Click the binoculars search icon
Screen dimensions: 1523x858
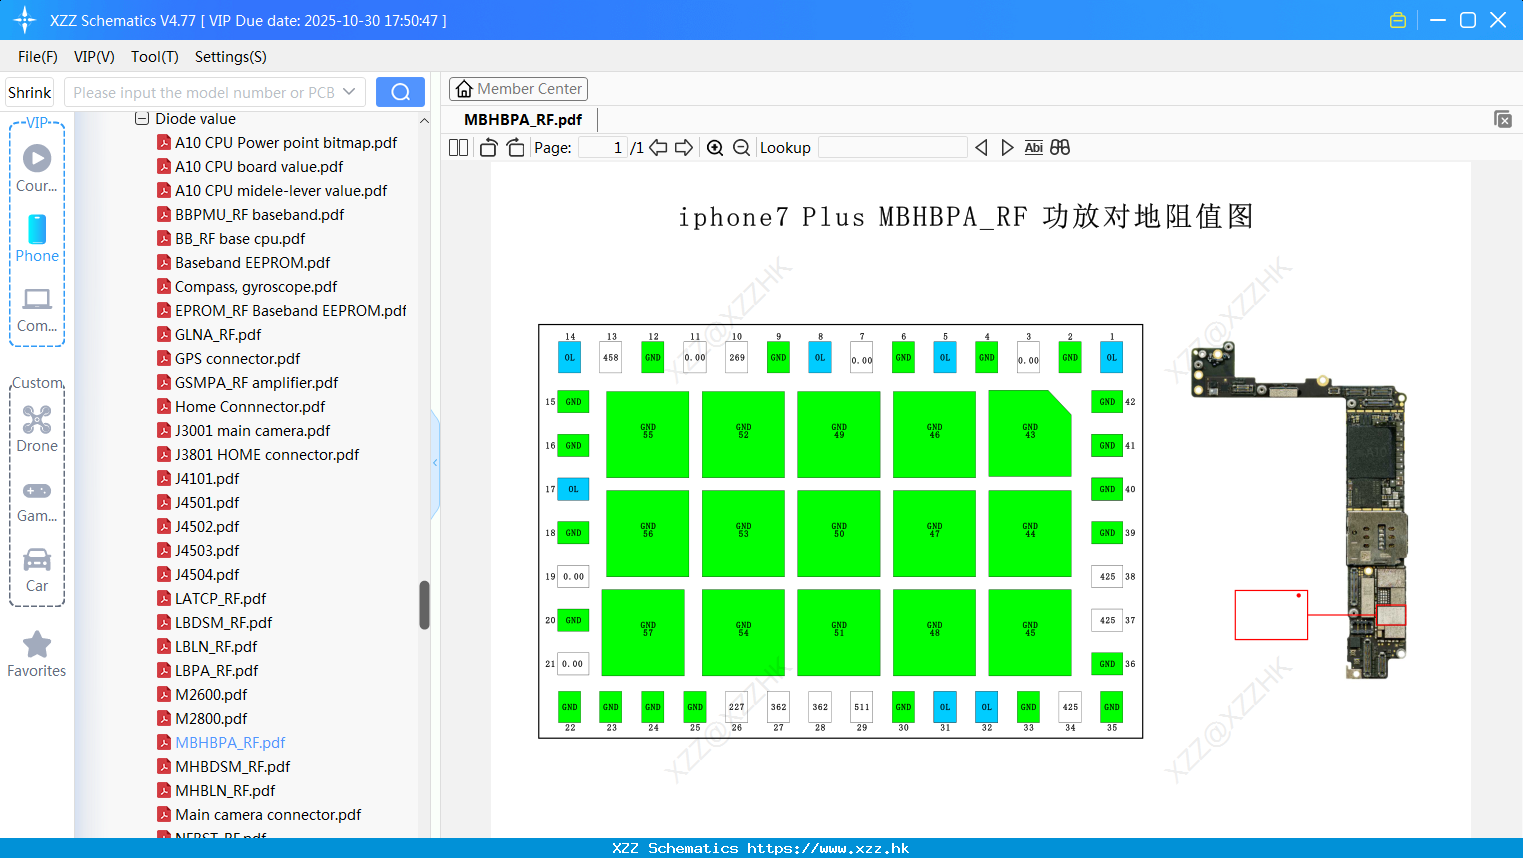(1060, 148)
